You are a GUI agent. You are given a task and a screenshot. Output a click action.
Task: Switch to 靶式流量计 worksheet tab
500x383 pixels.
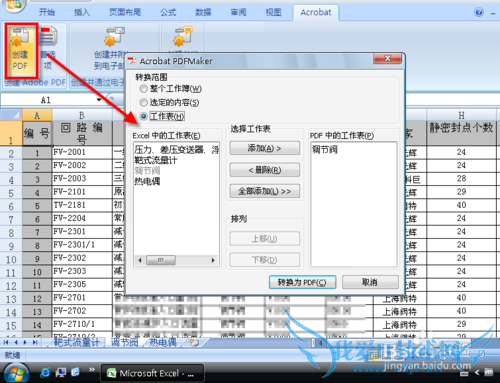click(x=77, y=342)
